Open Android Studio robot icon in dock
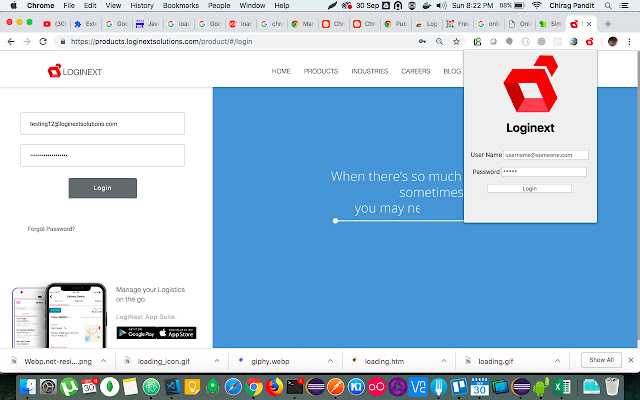This screenshot has height=400, width=640. (x=541, y=386)
